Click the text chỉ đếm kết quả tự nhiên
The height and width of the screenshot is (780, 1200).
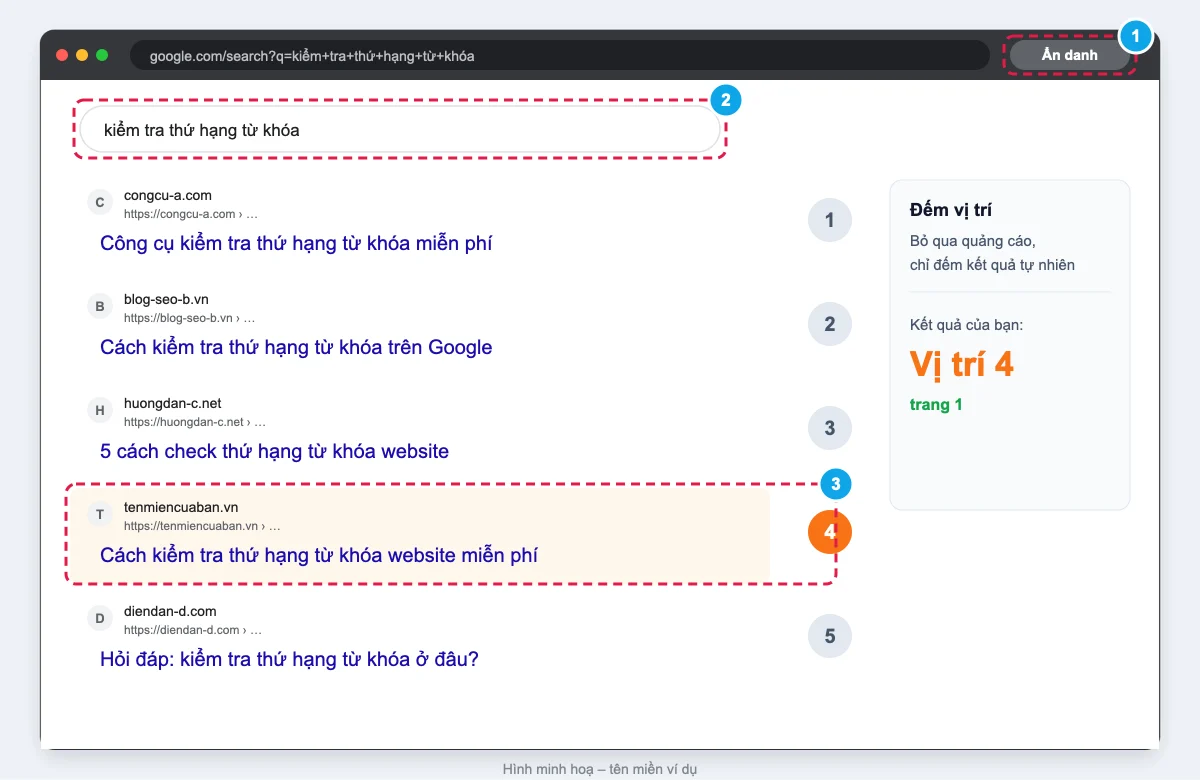992,265
